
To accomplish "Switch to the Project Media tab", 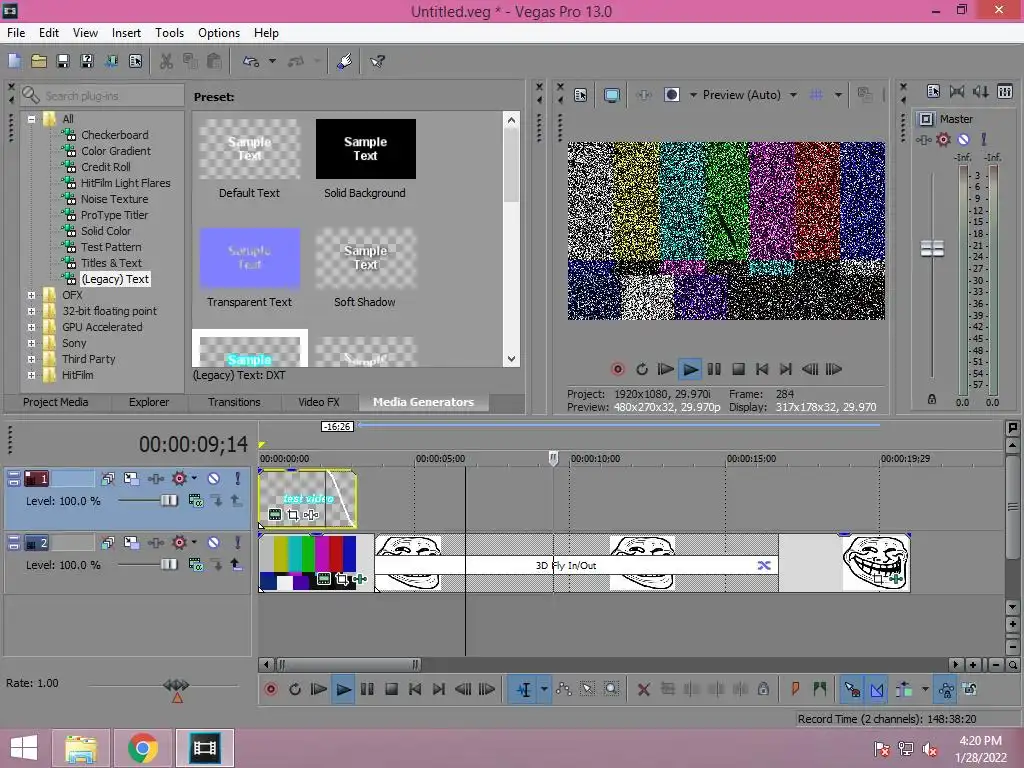I will coord(56,402).
